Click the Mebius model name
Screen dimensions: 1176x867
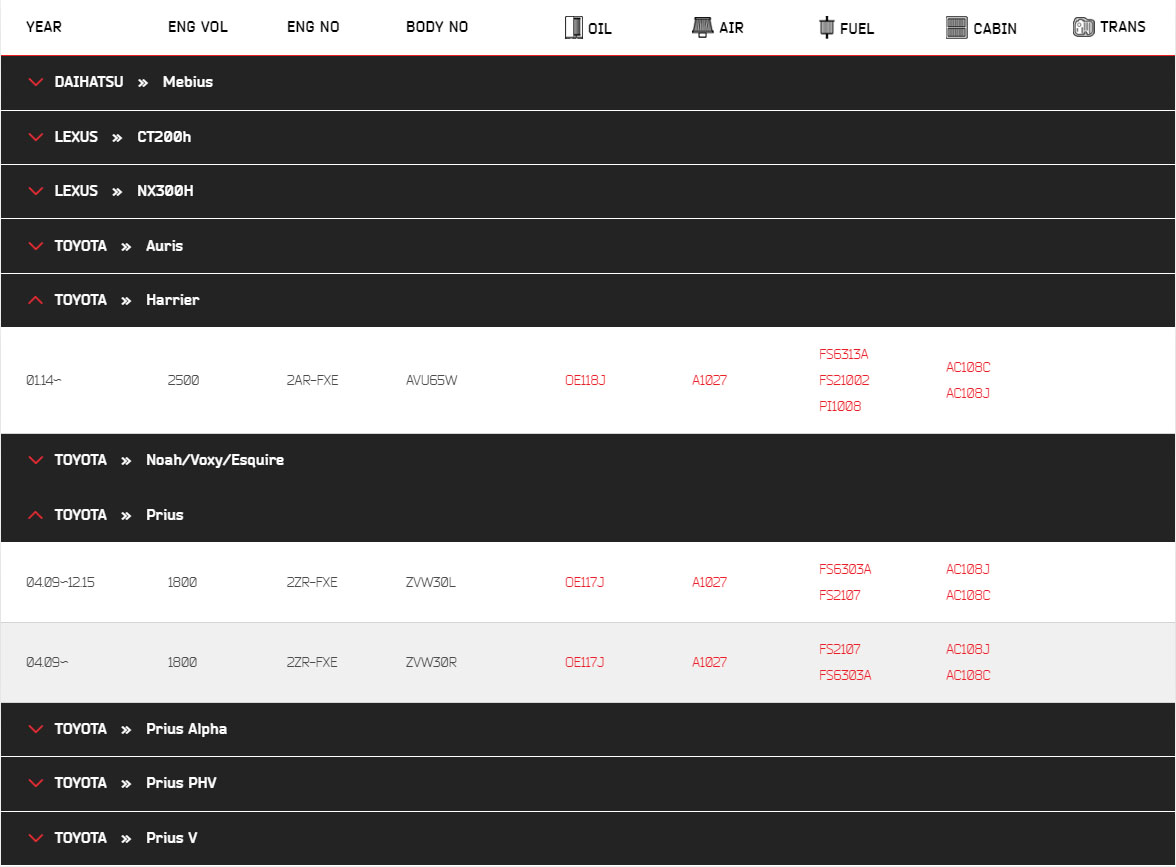point(188,82)
